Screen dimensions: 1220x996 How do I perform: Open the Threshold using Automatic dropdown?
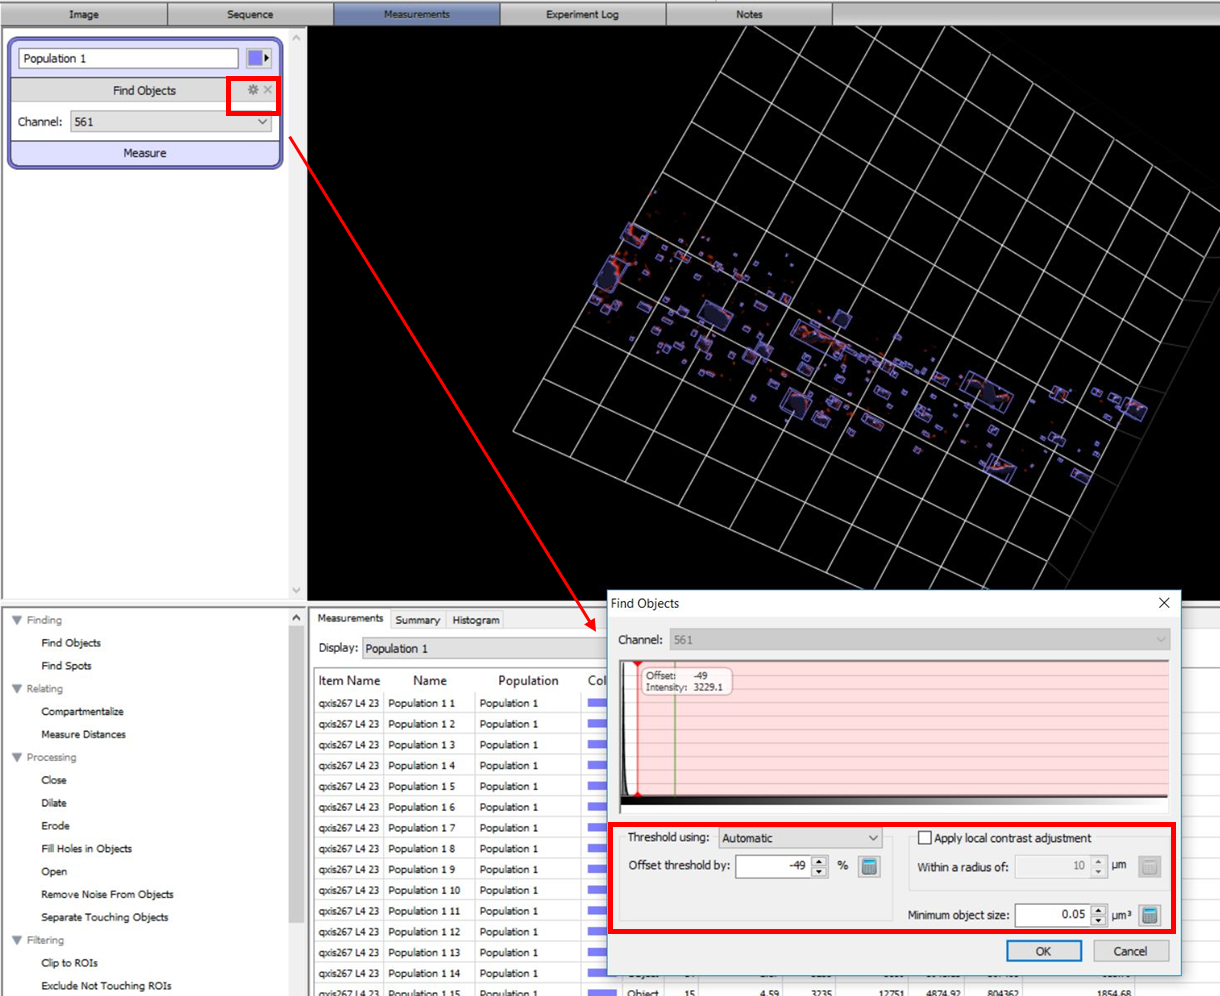800,838
